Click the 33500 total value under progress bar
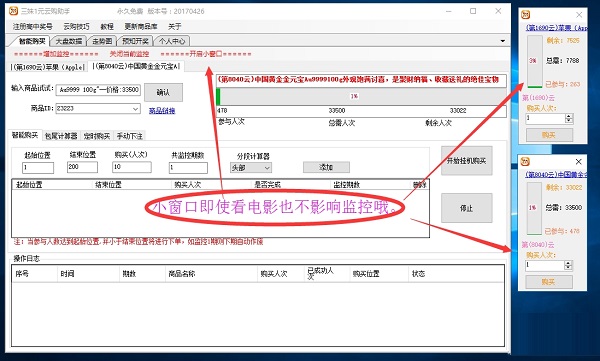The height and width of the screenshot is (361, 600). (337, 111)
